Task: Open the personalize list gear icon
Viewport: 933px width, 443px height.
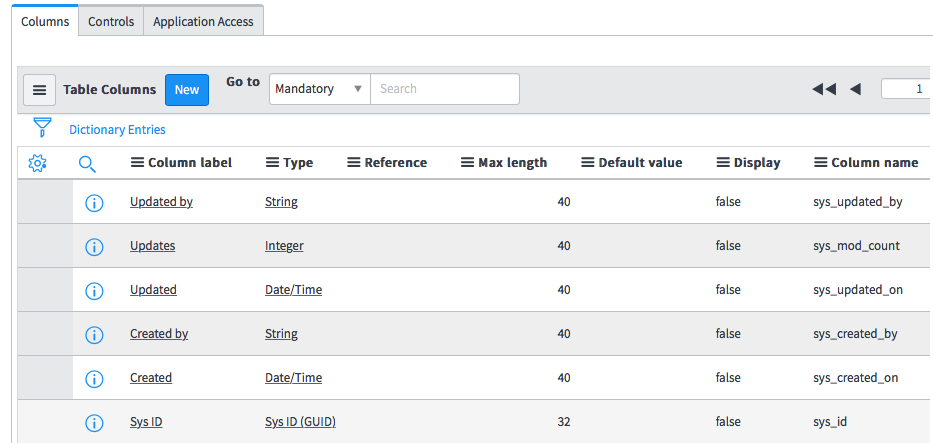Action: tap(37, 163)
